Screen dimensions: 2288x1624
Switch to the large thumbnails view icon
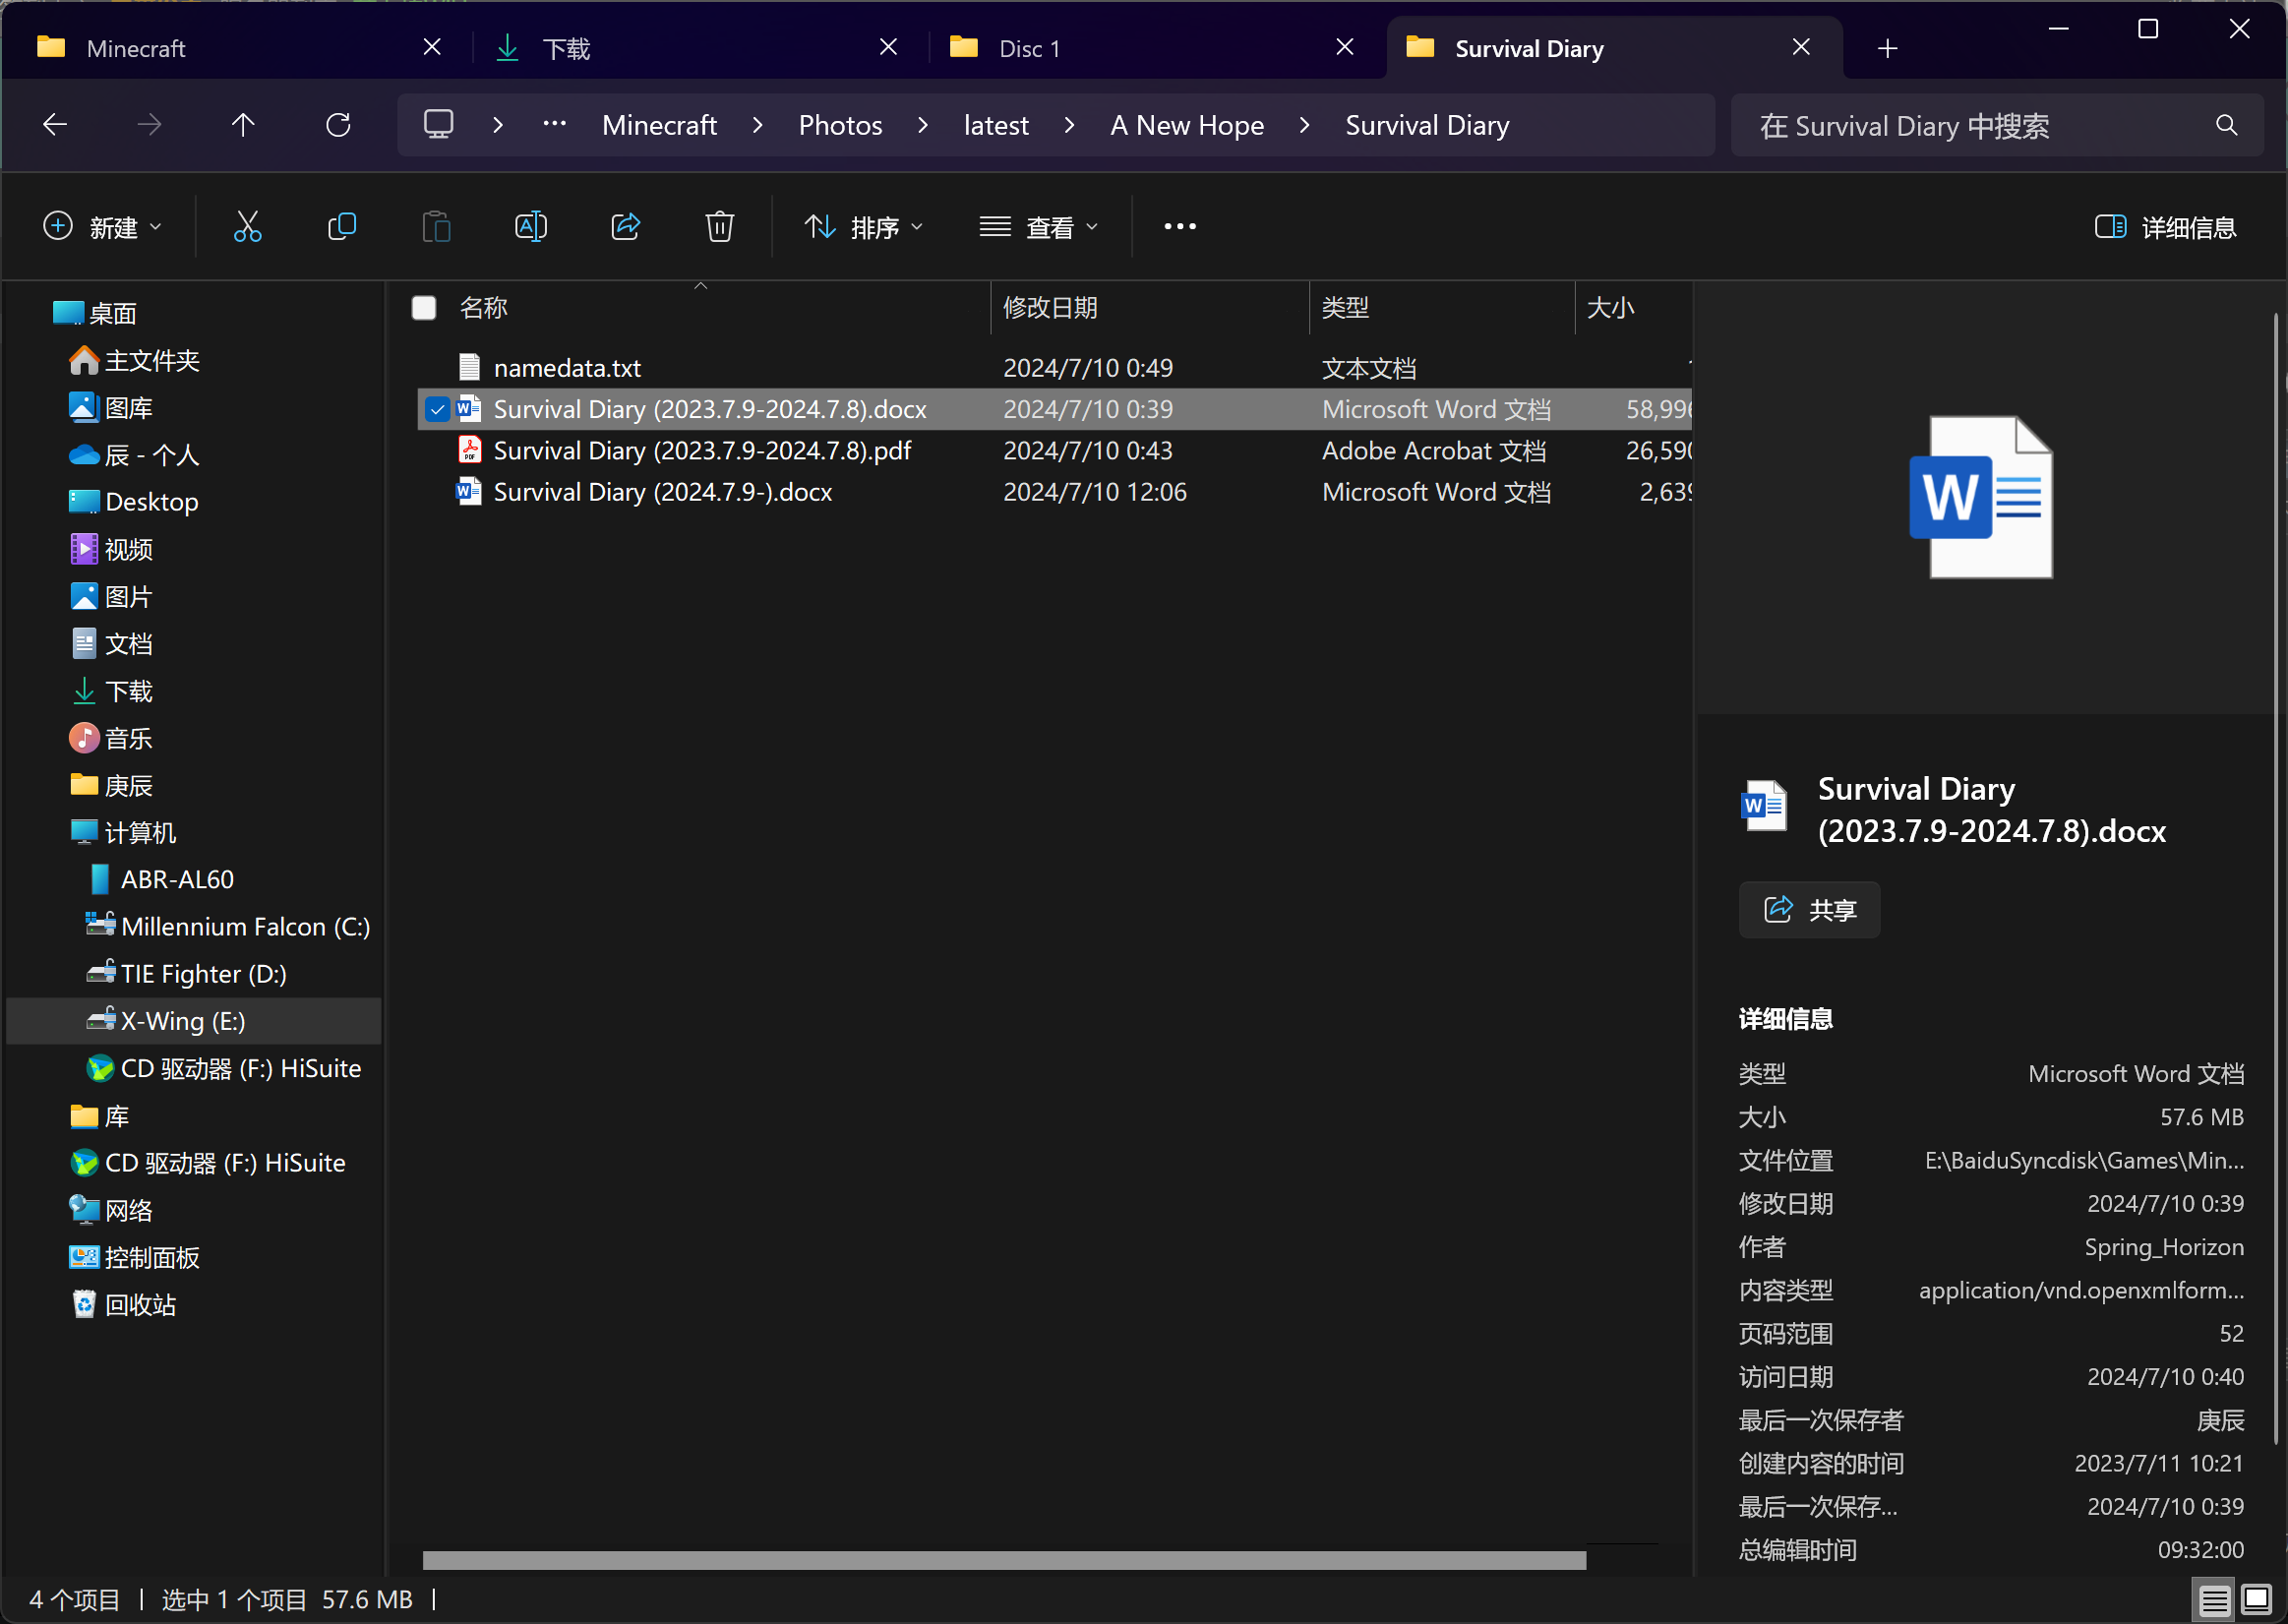2256,1599
